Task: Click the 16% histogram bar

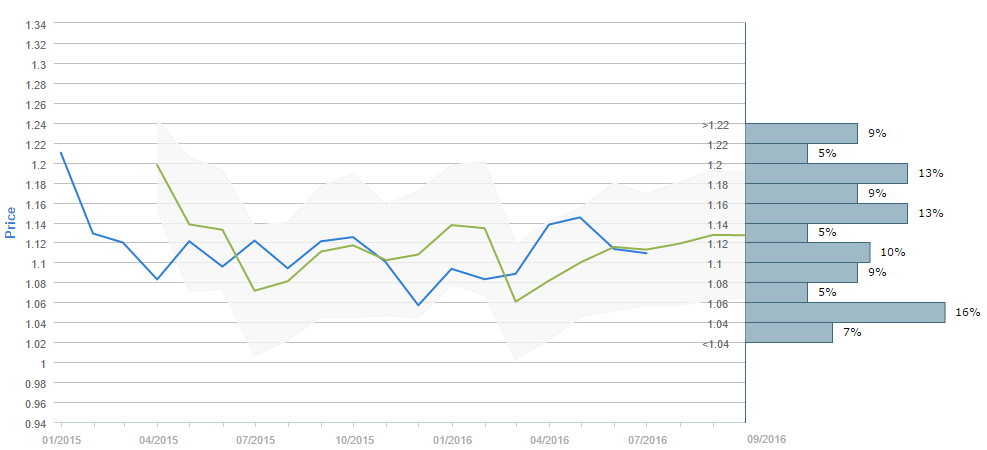Action: tap(845, 313)
